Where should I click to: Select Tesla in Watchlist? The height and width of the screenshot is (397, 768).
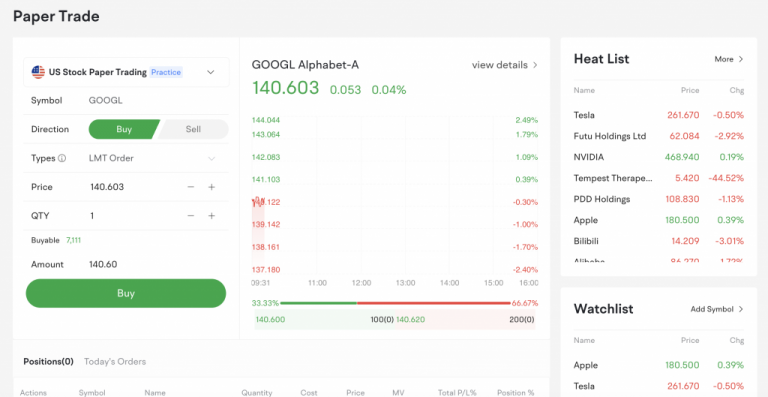(x=659, y=386)
